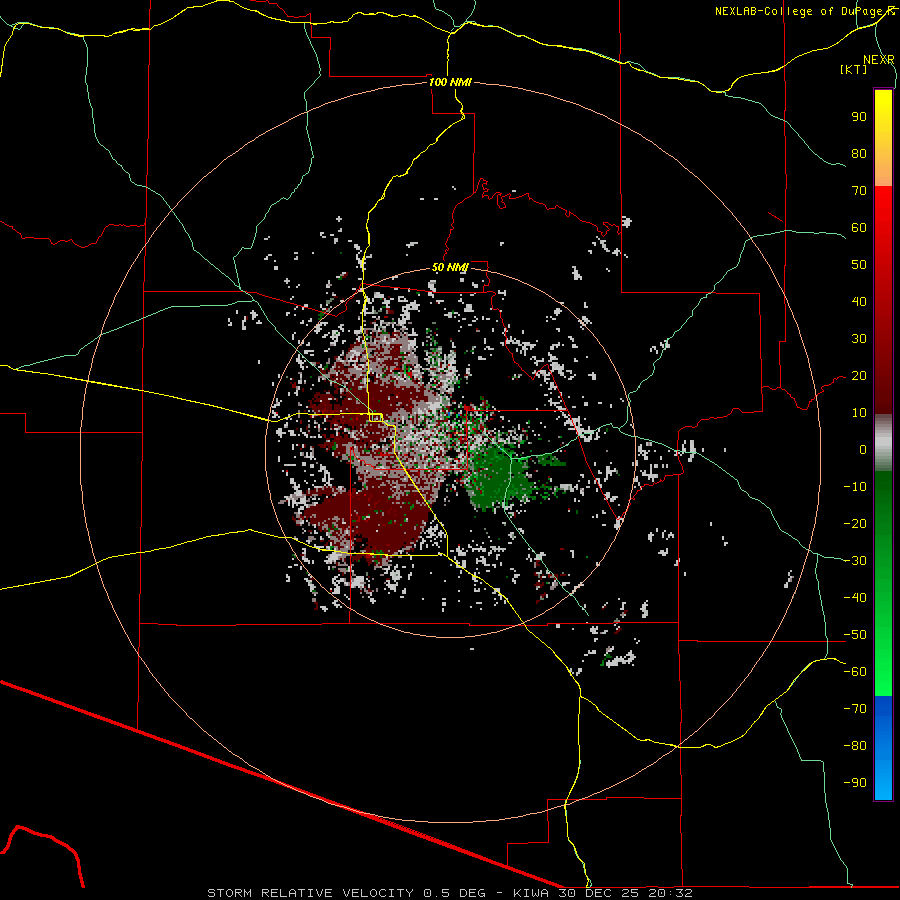Click the "NEXLAB-College of DuPage" credit text

click(x=800, y=11)
